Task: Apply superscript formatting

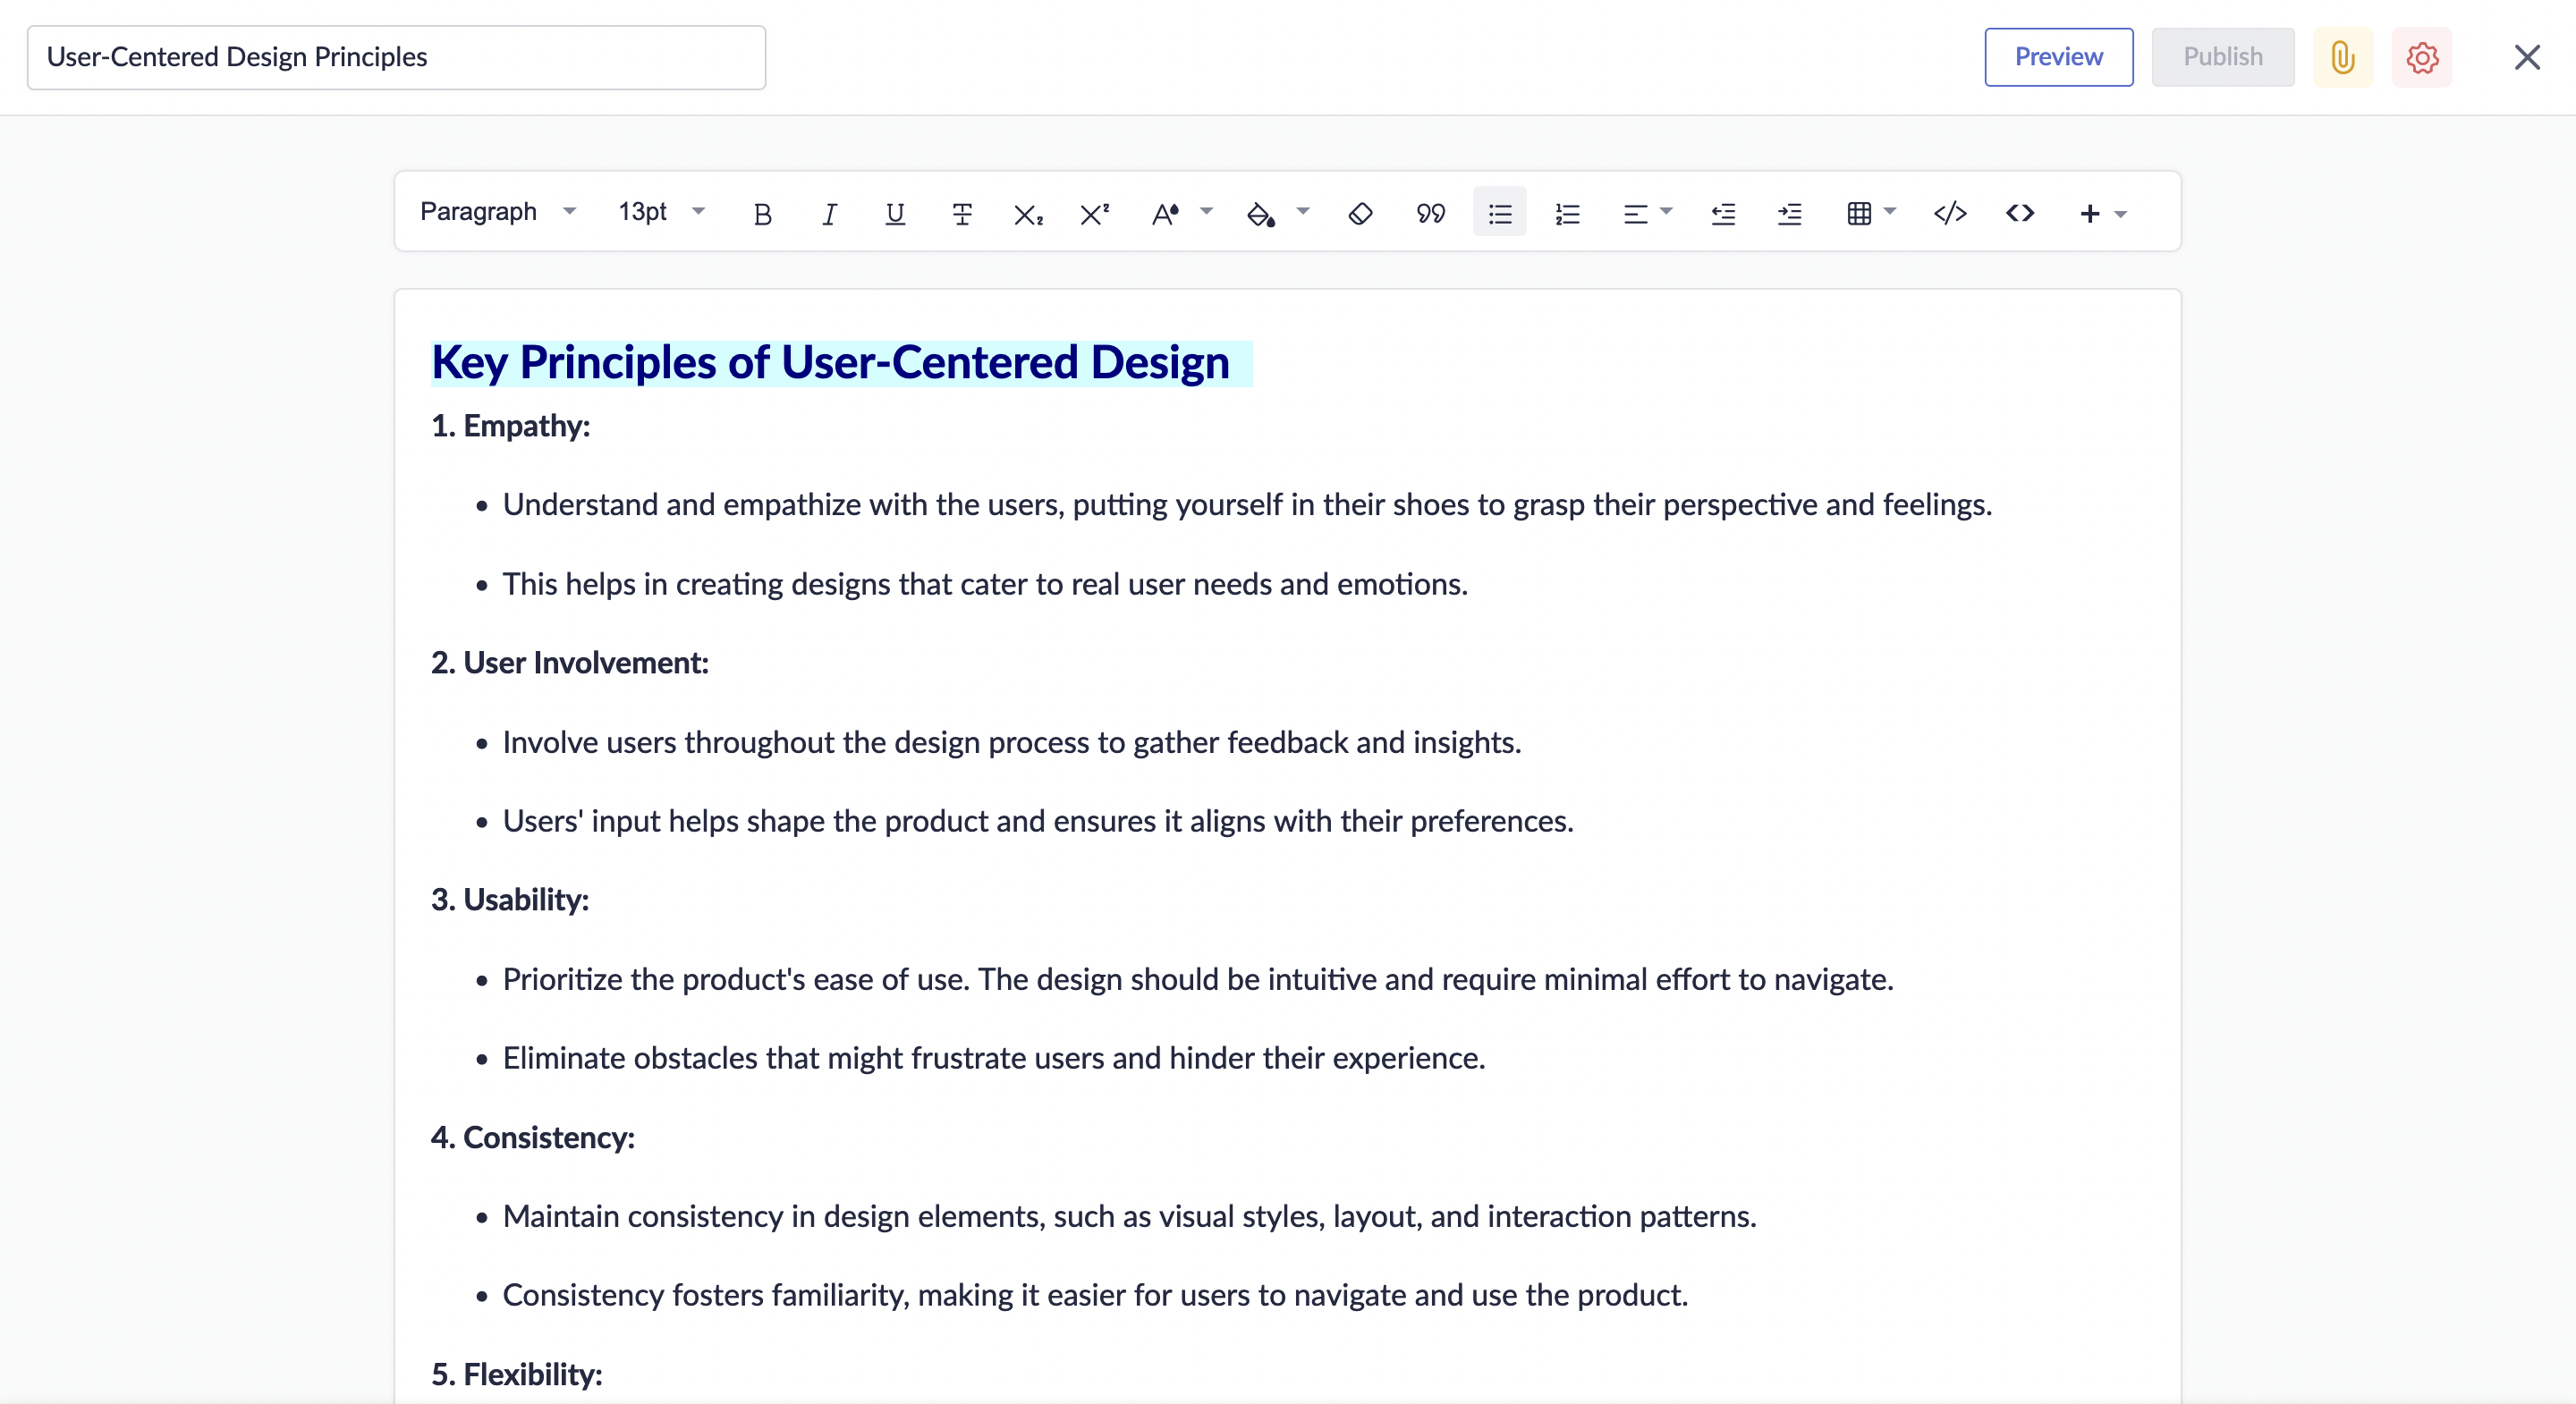Action: (1094, 213)
